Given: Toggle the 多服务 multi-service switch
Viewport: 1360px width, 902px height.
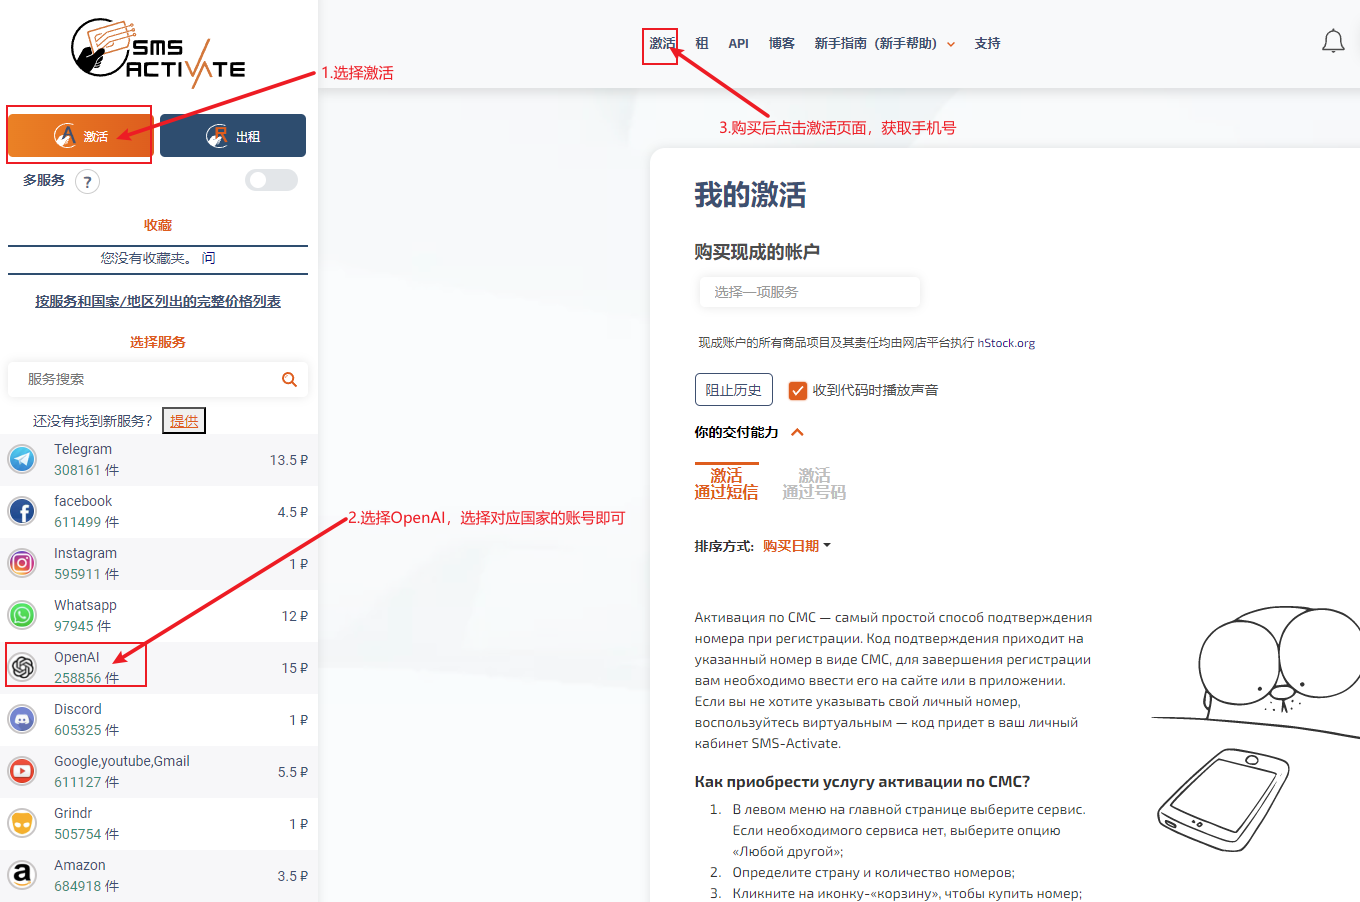Looking at the screenshot, I should pyautogui.click(x=271, y=180).
